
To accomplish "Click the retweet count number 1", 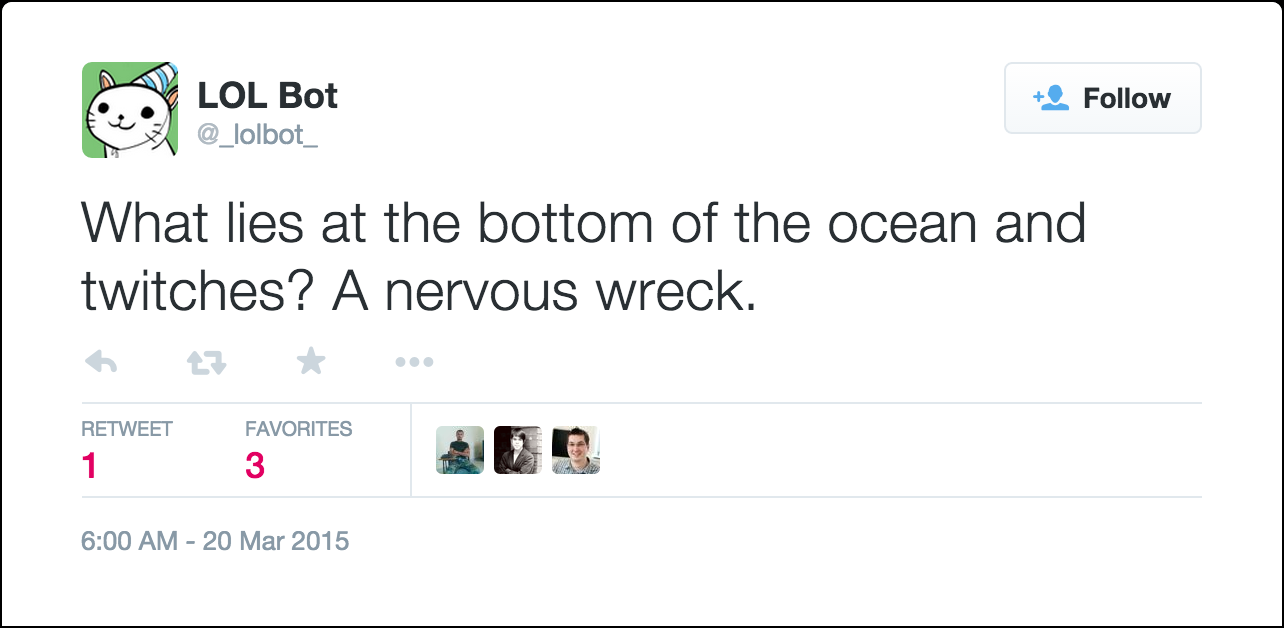I will coord(90,466).
